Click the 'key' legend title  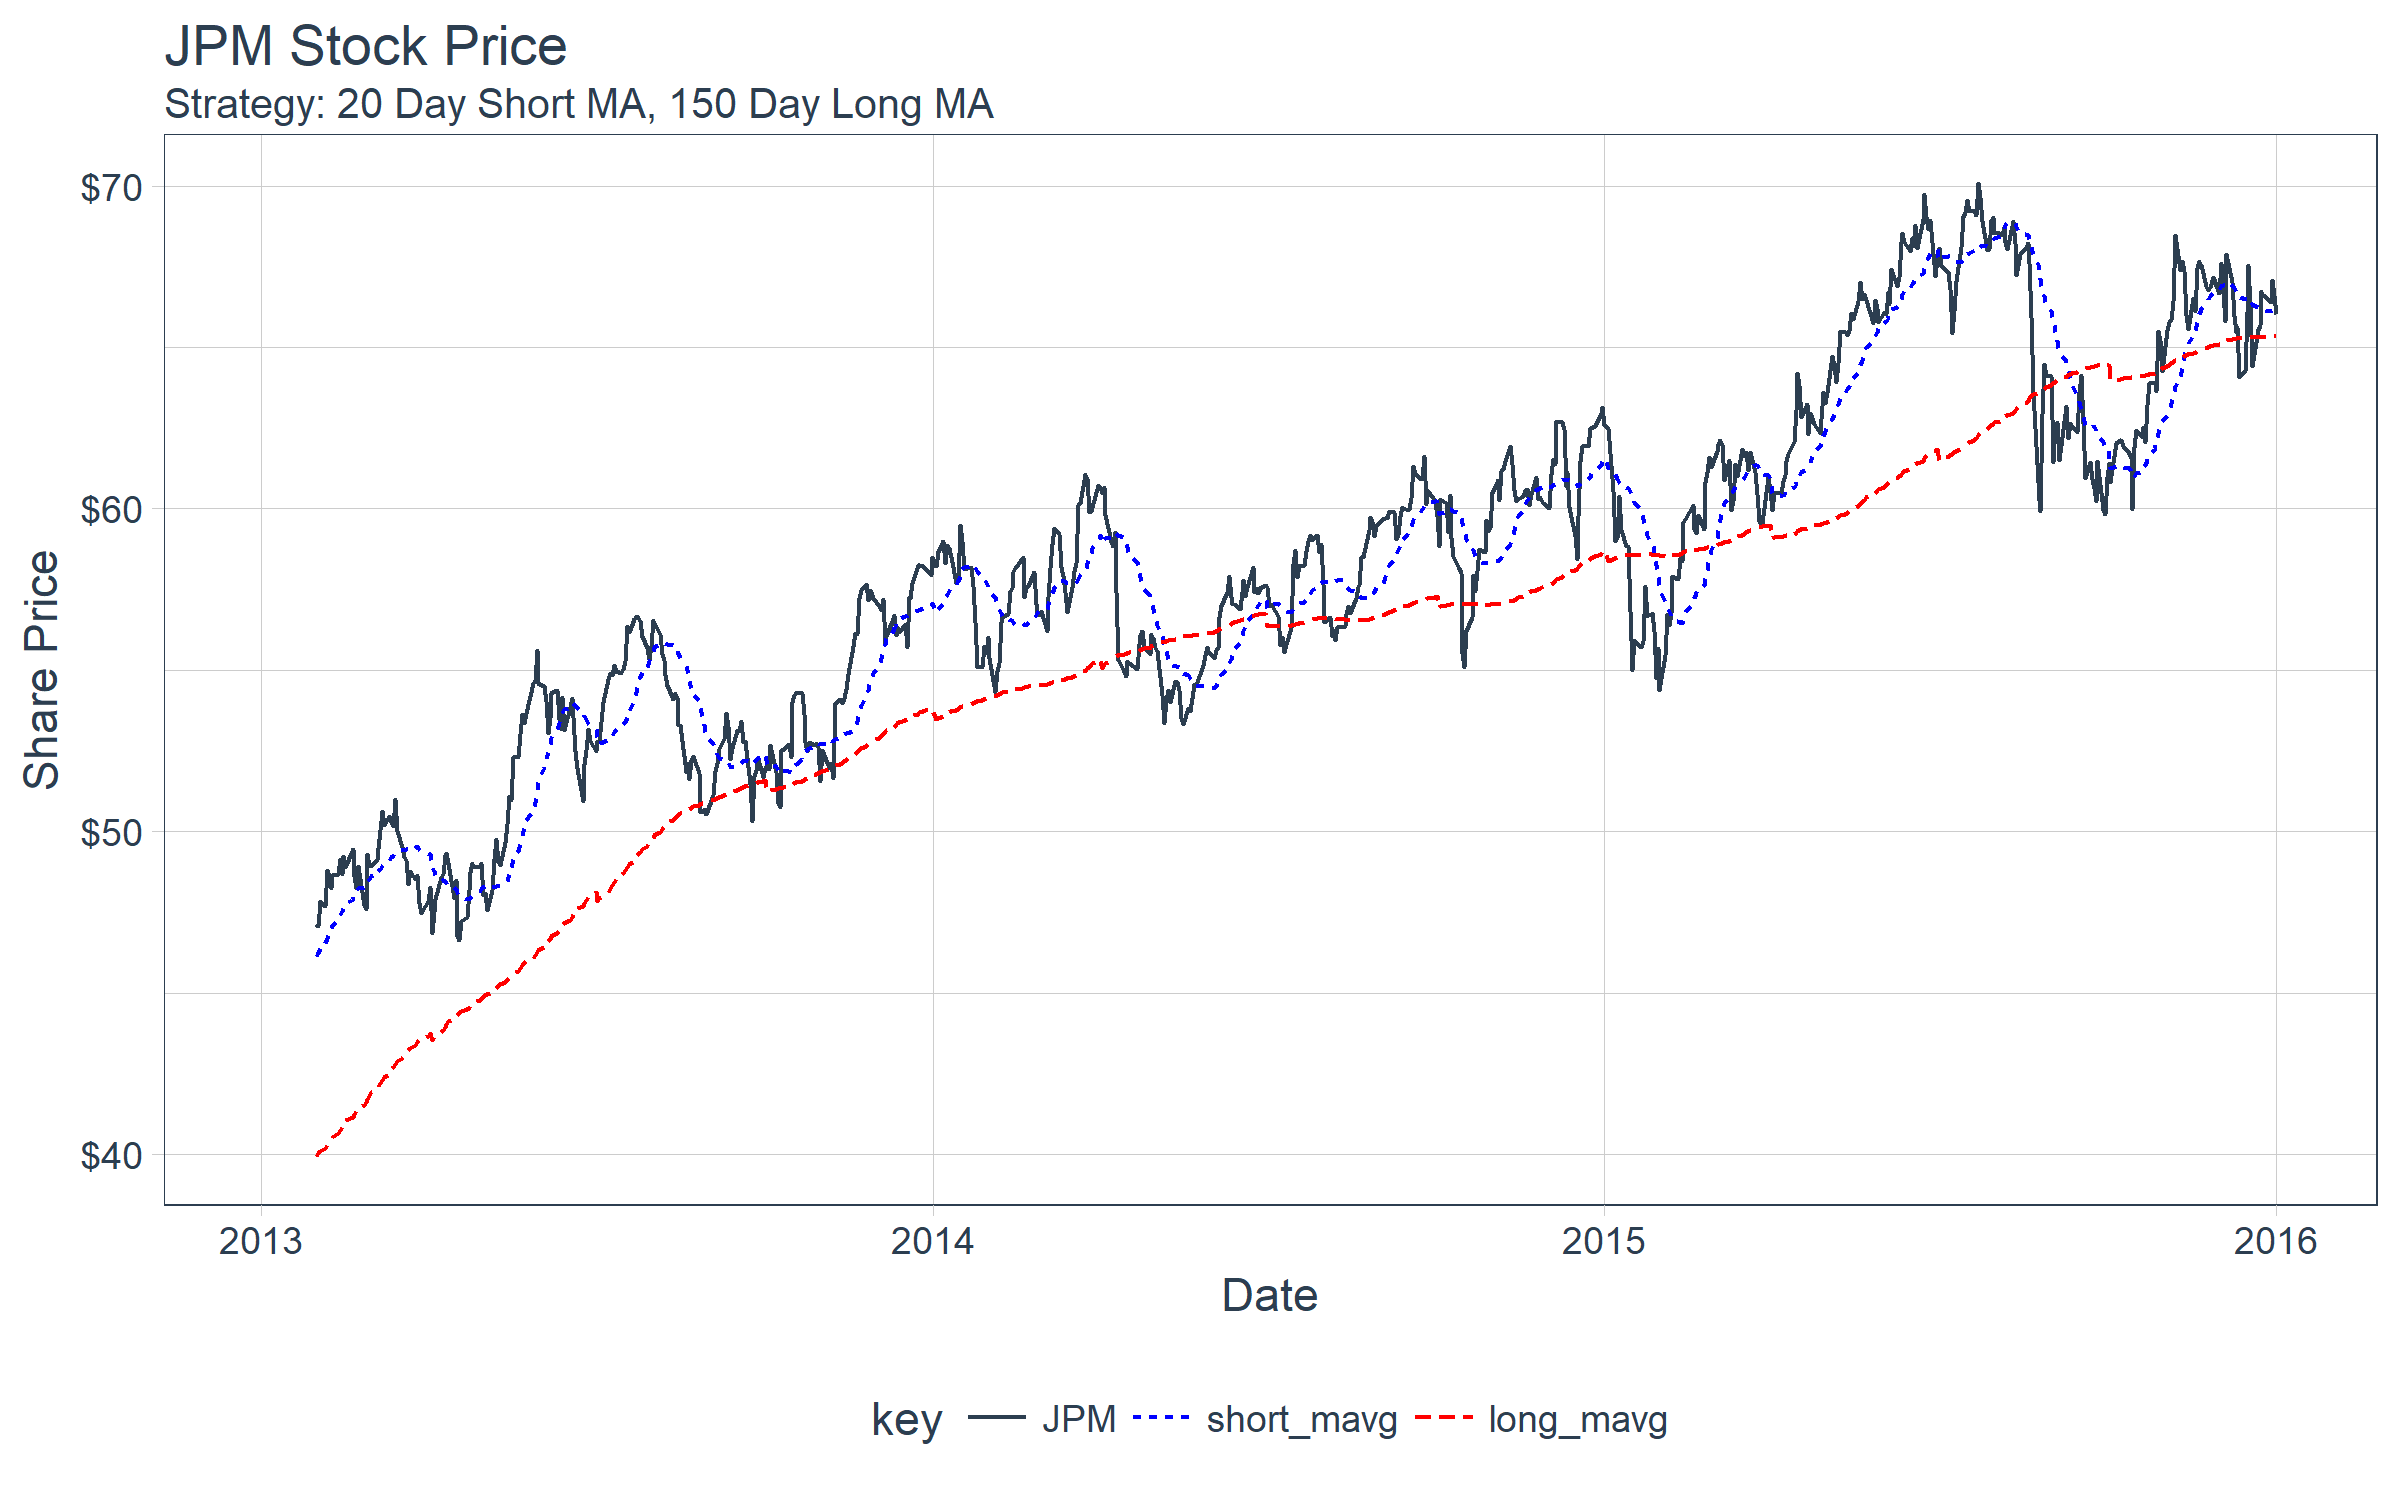pos(907,1420)
